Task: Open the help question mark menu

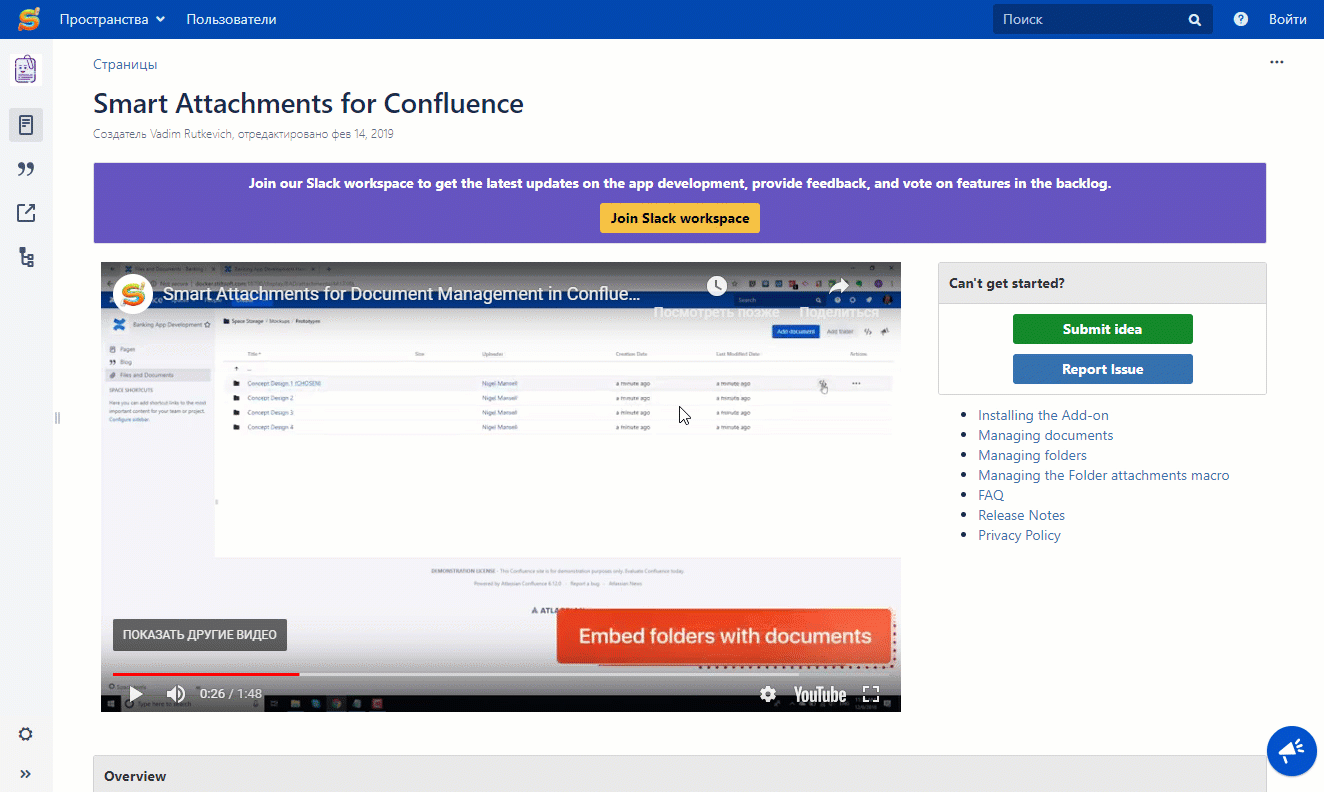Action: click(1241, 19)
